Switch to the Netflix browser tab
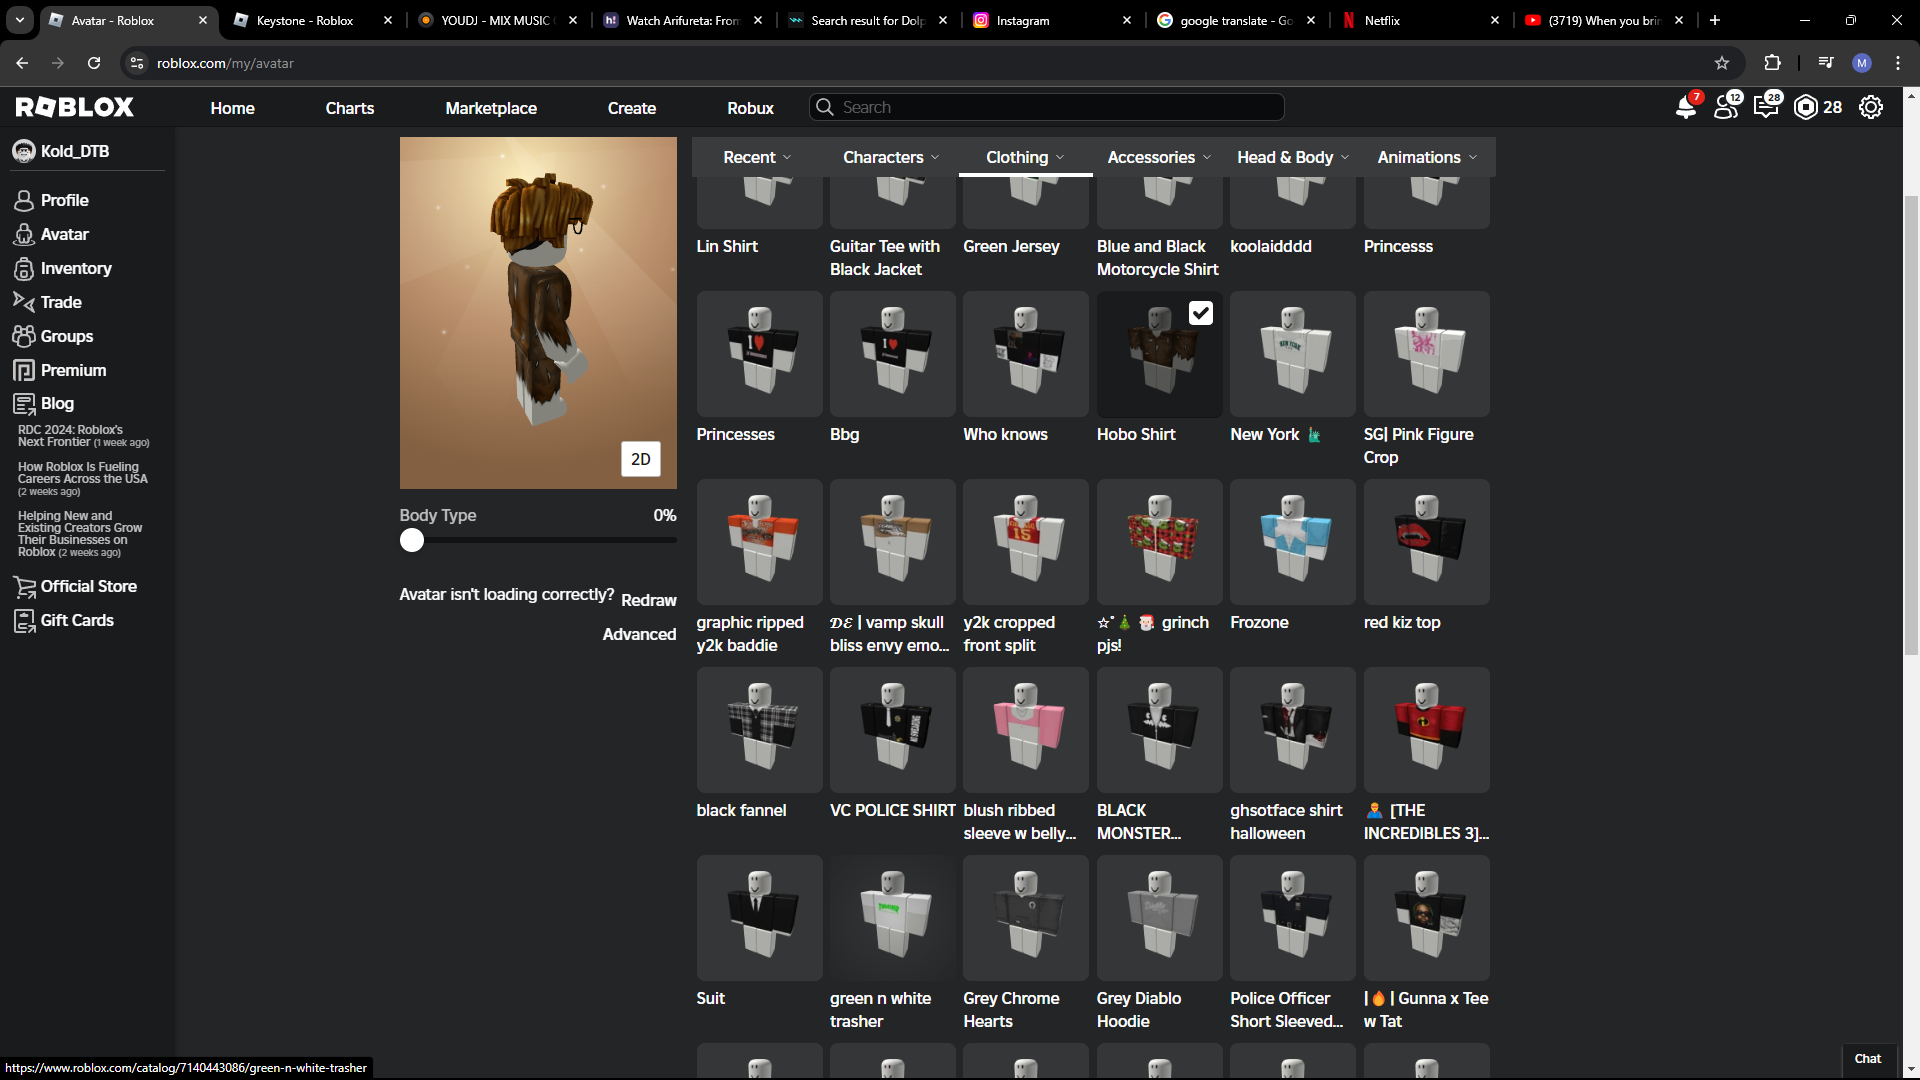The width and height of the screenshot is (1920, 1080). pyautogui.click(x=1420, y=20)
